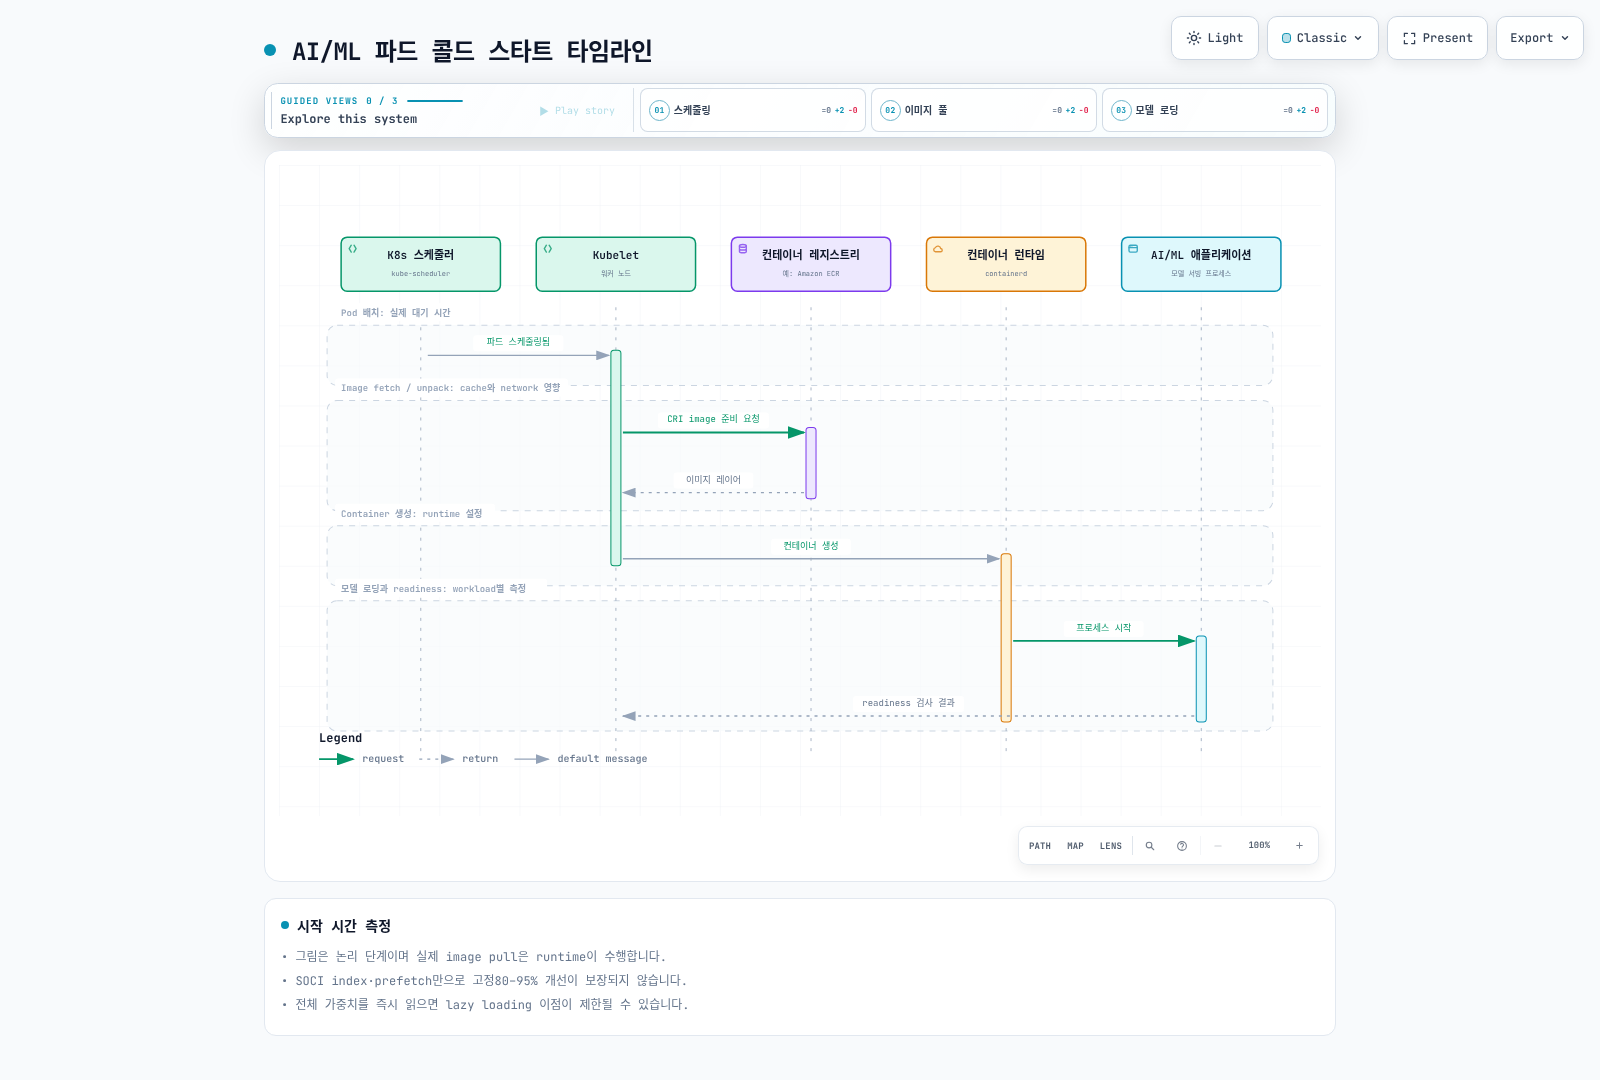Screen dimensions: 1600x1080
Task: Click the code icon on K8s 스케줄러
Action: 353,249
